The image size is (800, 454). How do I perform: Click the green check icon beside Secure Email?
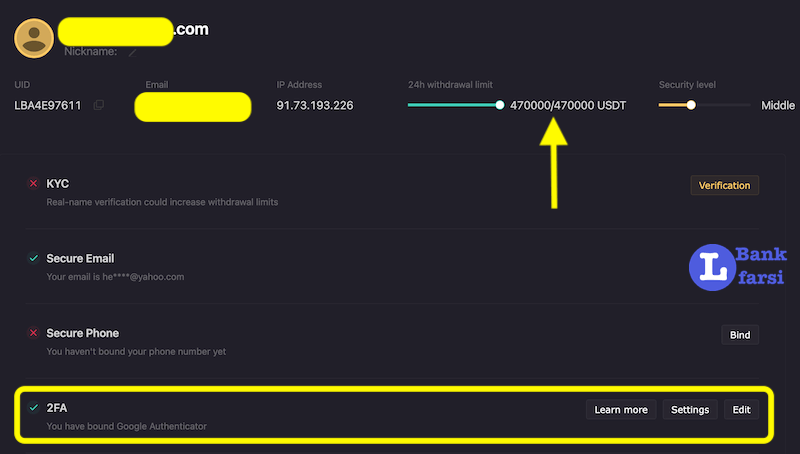[33, 258]
